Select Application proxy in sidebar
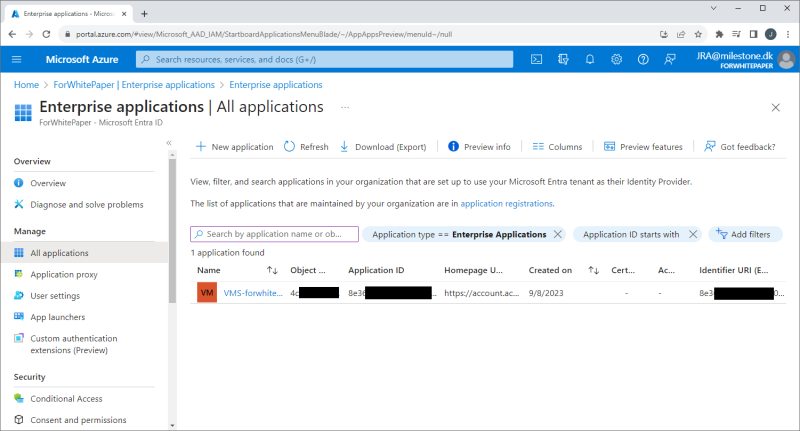Image resolution: width=800 pixels, height=431 pixels. pyautogui.click(x=64, y=274)
